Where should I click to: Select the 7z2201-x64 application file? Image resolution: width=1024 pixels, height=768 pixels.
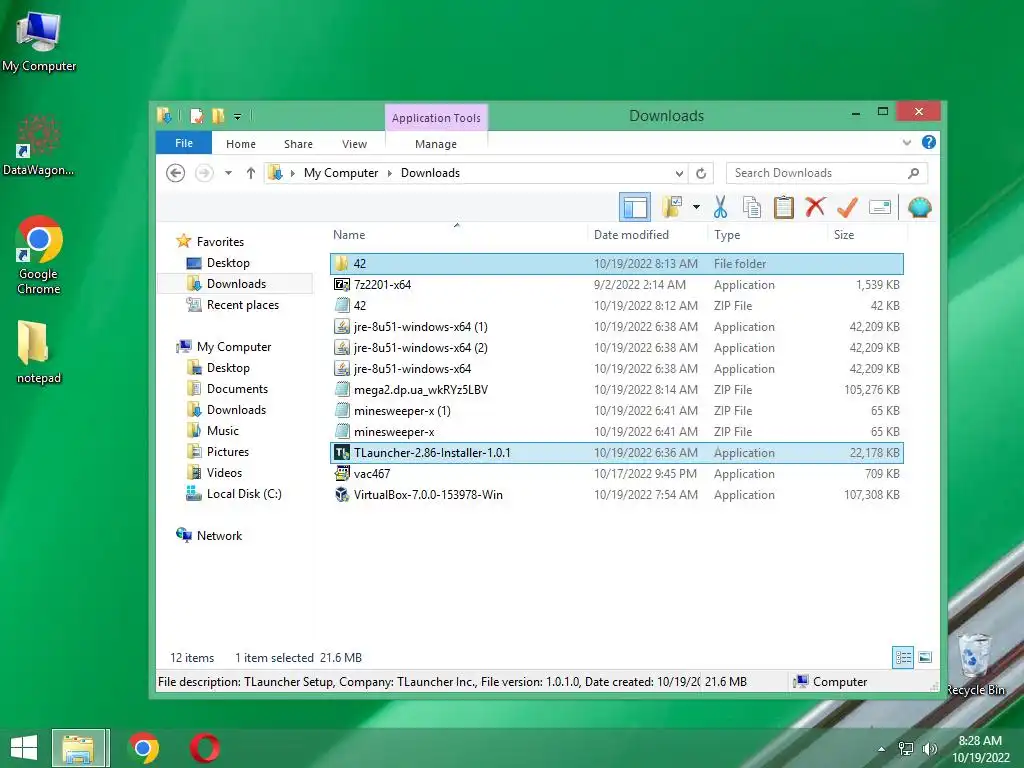(616, 285)
